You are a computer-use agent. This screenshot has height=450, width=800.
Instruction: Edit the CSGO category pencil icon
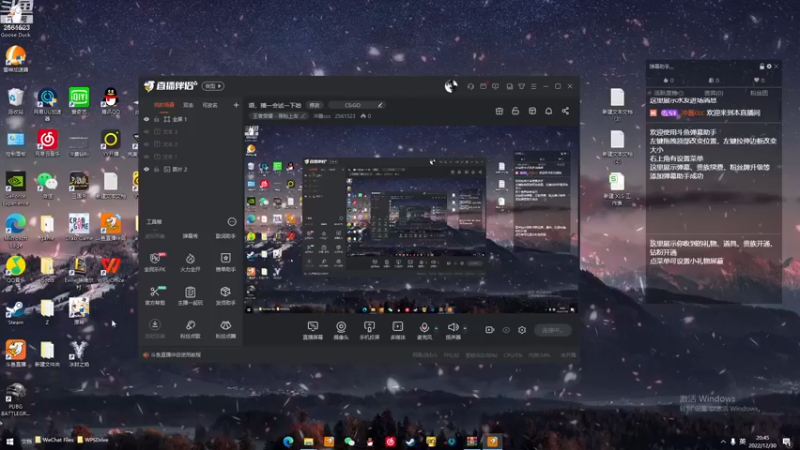click(380, 105)
